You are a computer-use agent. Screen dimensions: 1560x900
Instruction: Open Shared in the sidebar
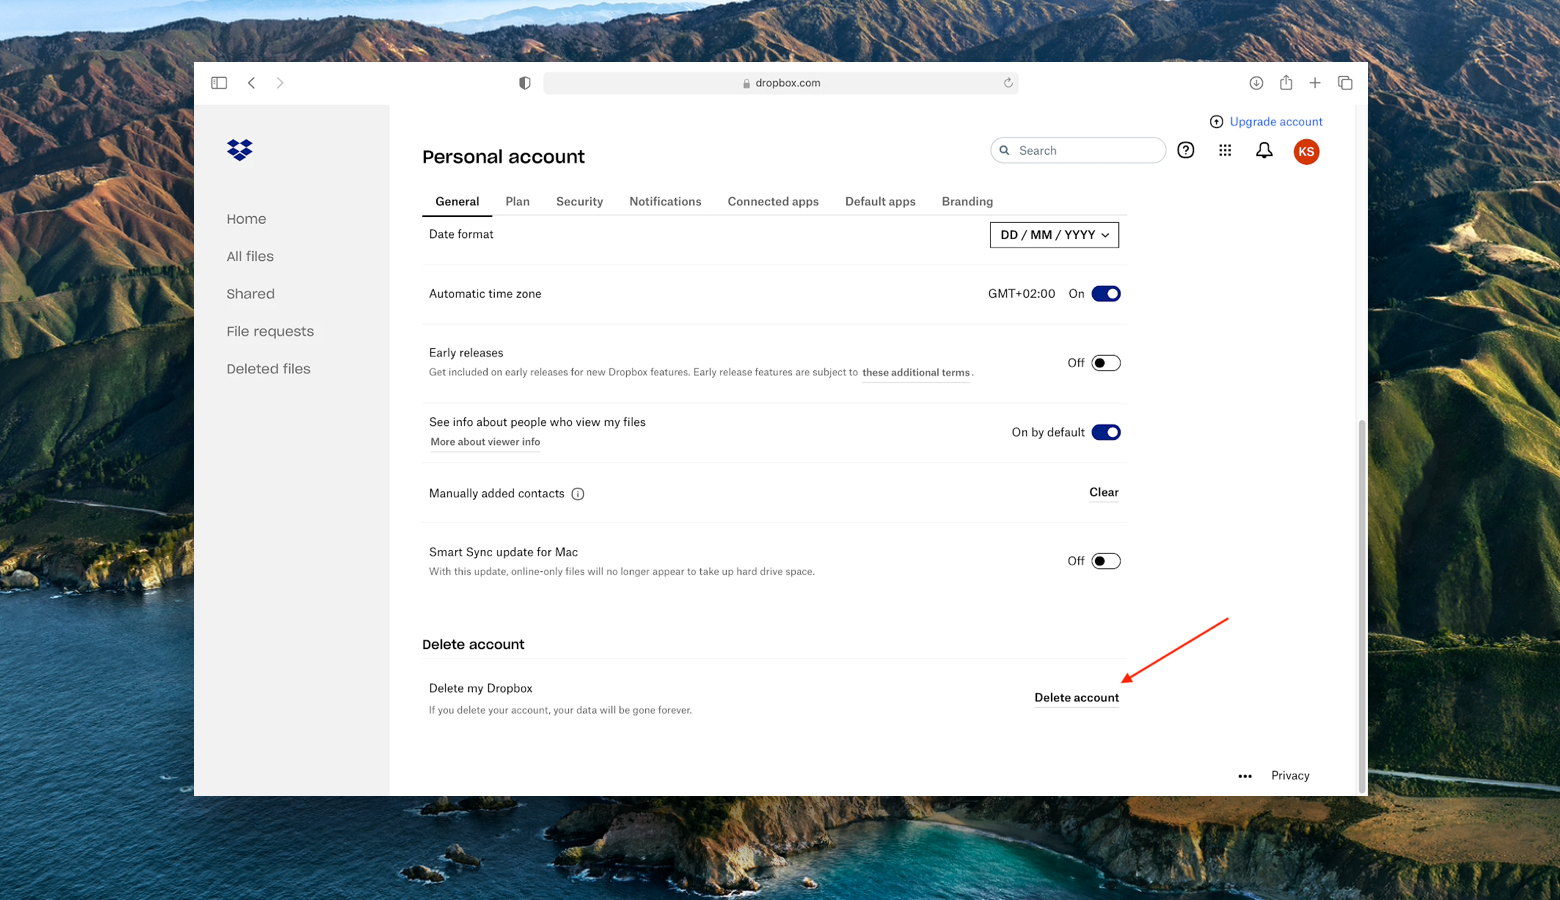[250, 294]
